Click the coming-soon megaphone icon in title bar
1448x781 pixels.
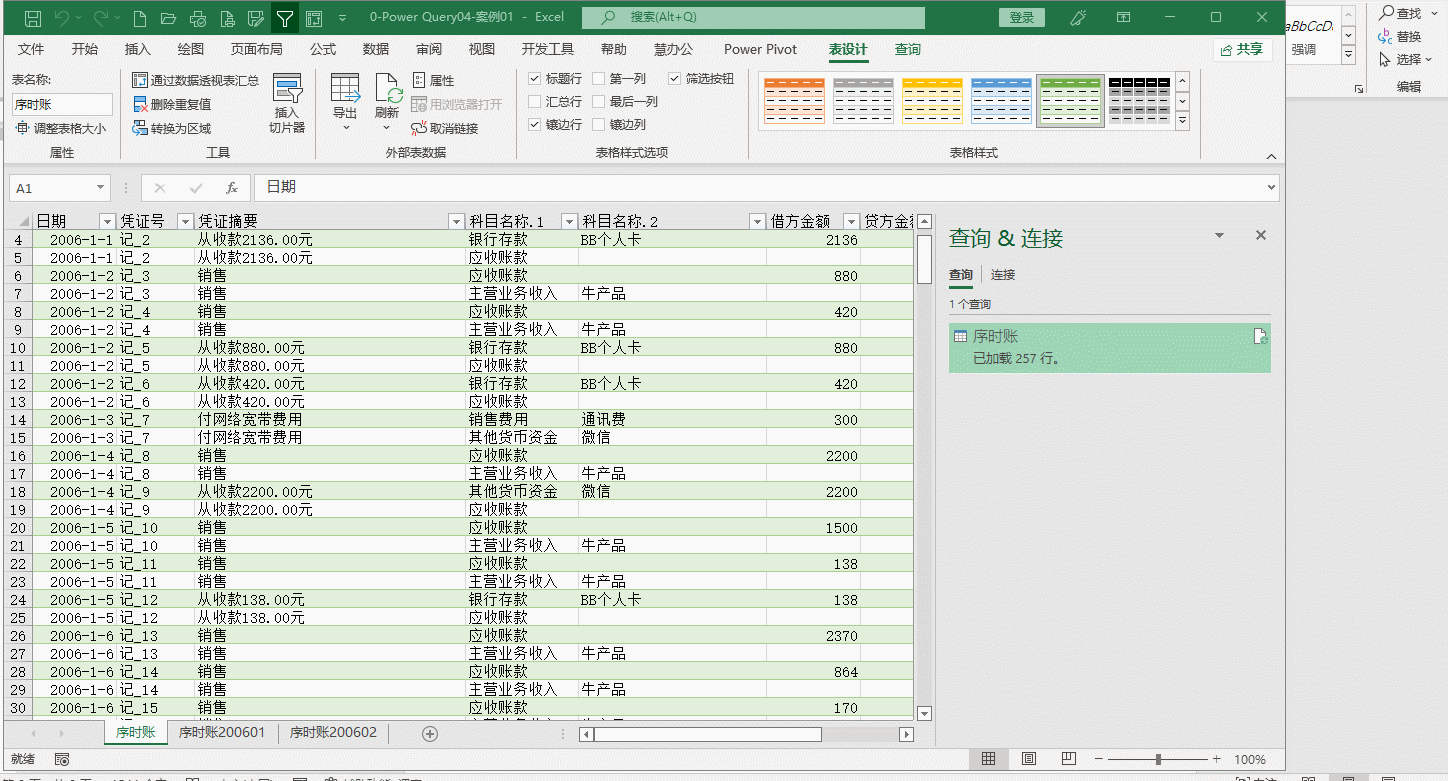click(1078, 18)
